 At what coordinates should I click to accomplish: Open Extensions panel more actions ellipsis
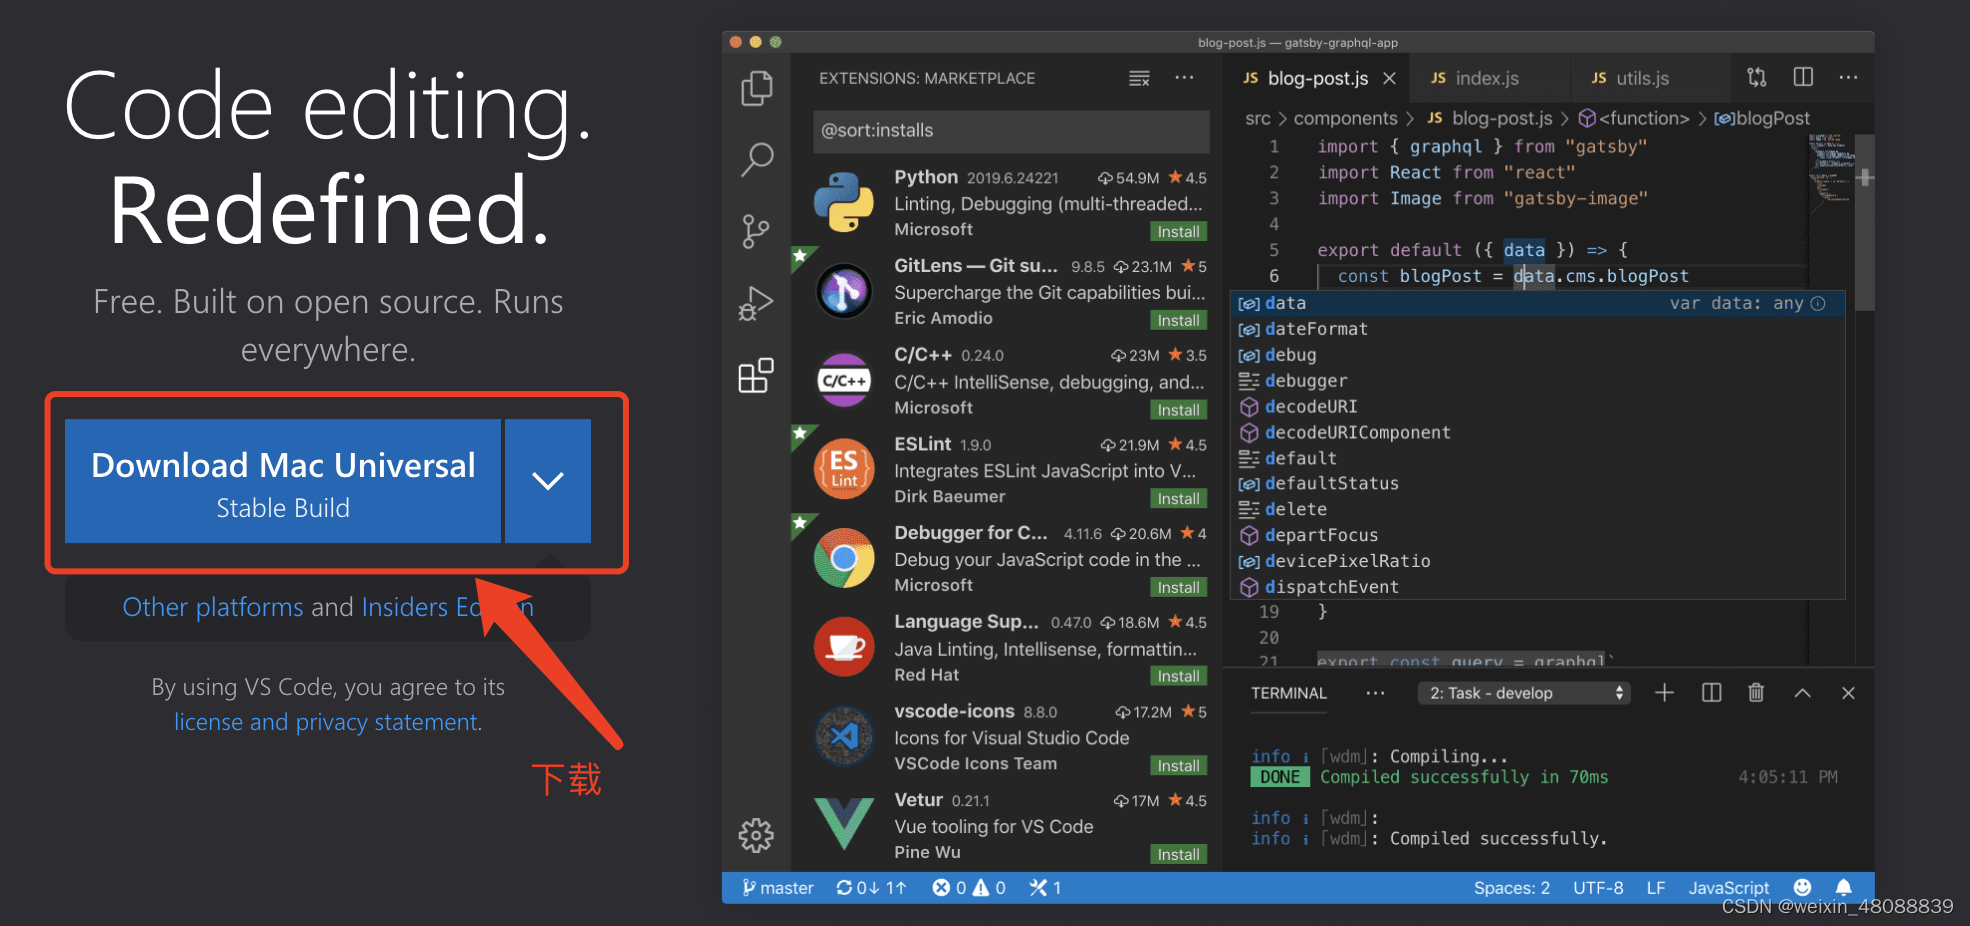point(1184,78)
